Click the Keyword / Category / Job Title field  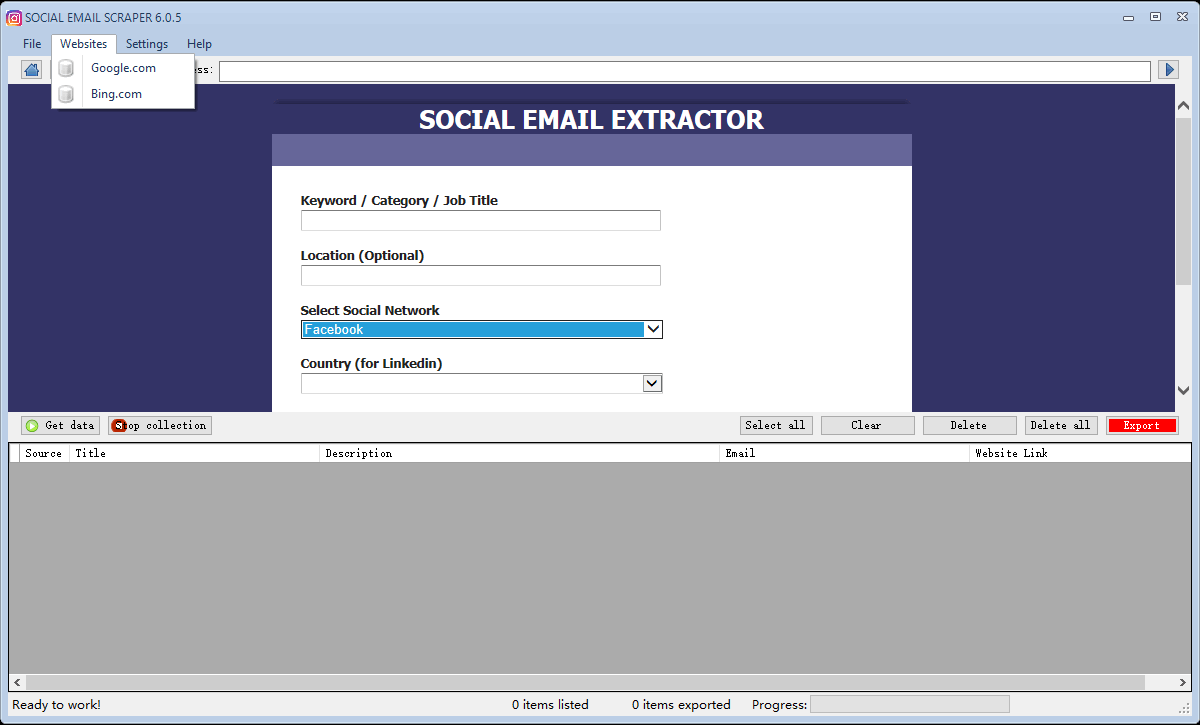[x=481, y=221]
